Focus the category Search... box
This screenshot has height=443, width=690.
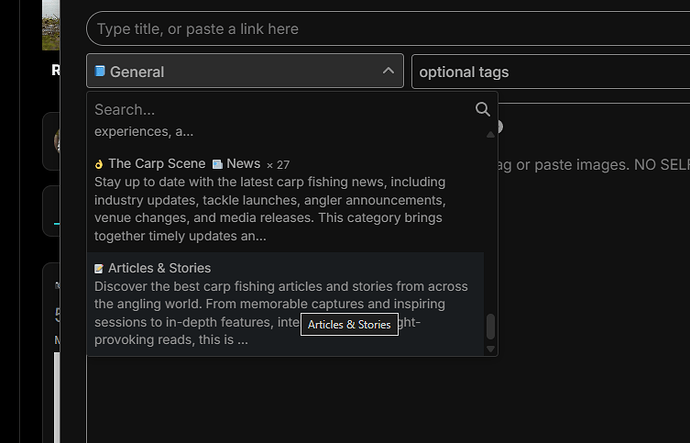[x=282, y=110]
